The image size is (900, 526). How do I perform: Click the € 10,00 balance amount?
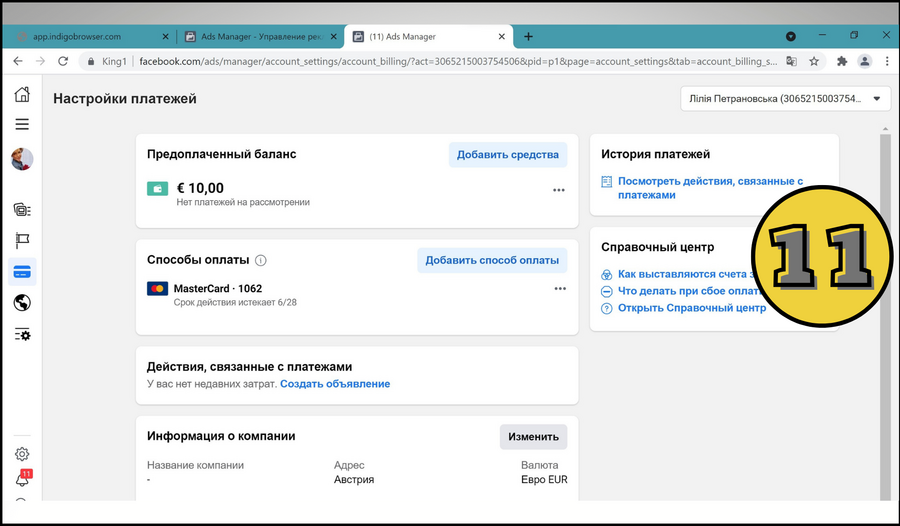coord(200,188)
